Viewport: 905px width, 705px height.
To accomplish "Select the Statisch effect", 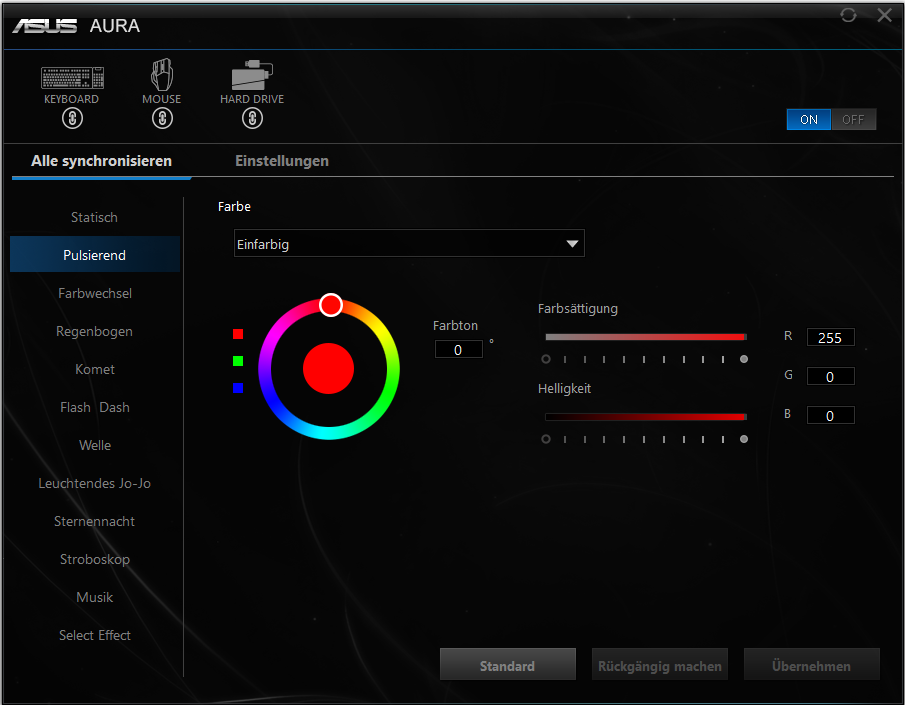I will pyautogui.click(x=95, y=217).
